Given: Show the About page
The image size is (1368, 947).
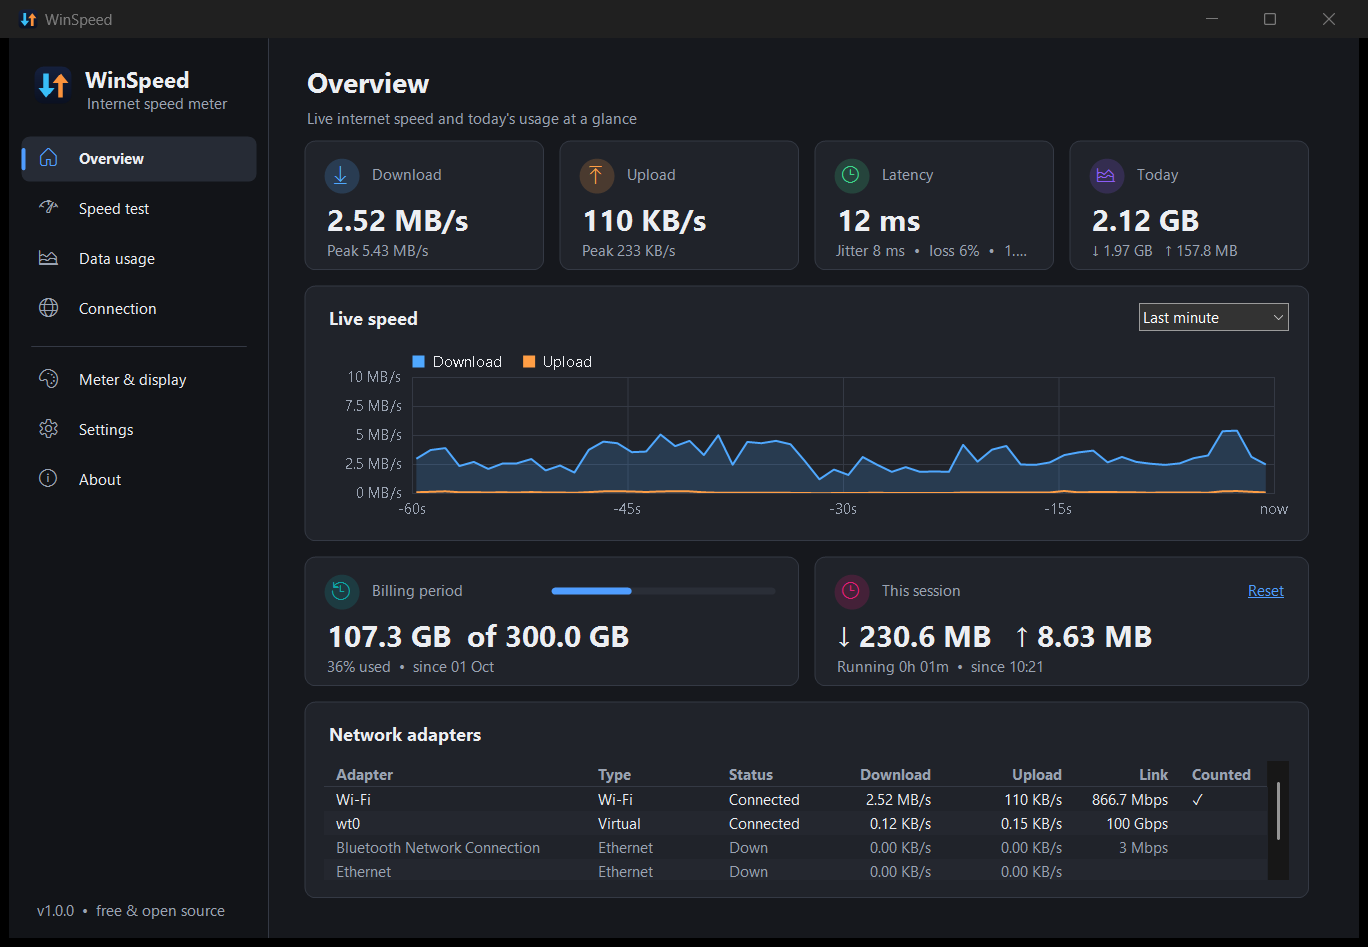Looking at the screenshot, I should 139,480.
